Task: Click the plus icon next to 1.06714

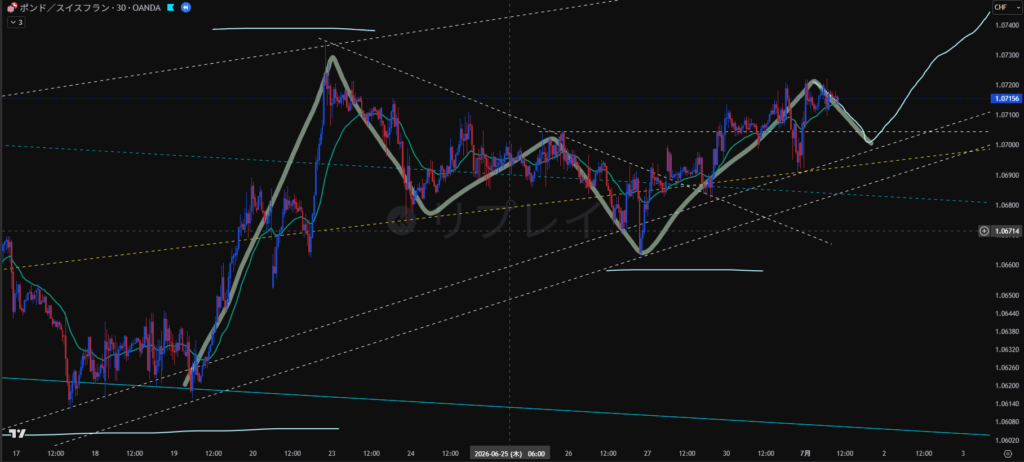Action: [984, 231]
